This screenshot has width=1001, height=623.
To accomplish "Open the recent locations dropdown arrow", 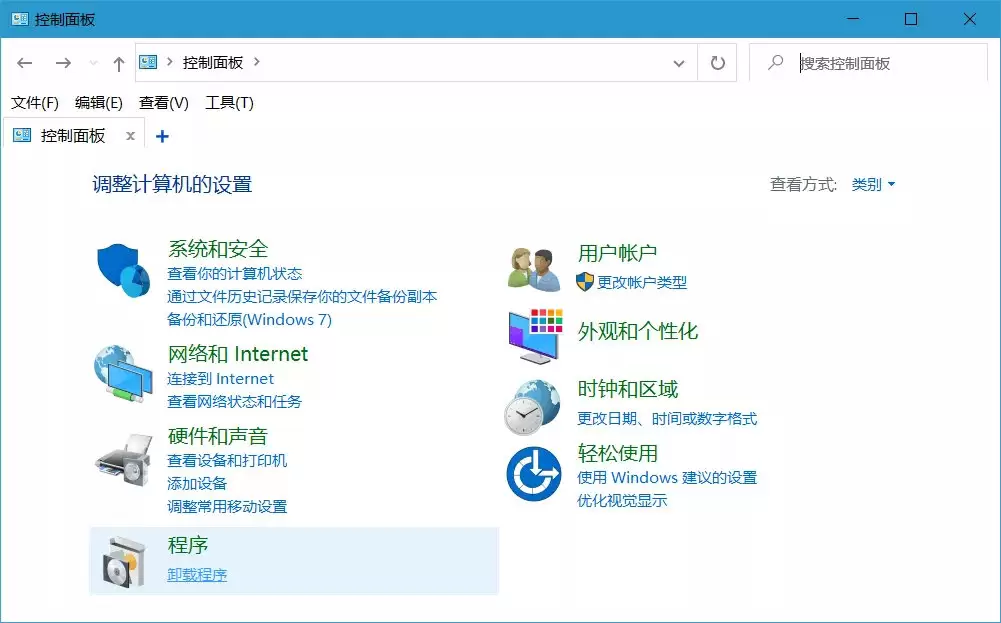I will pos(93,63).
